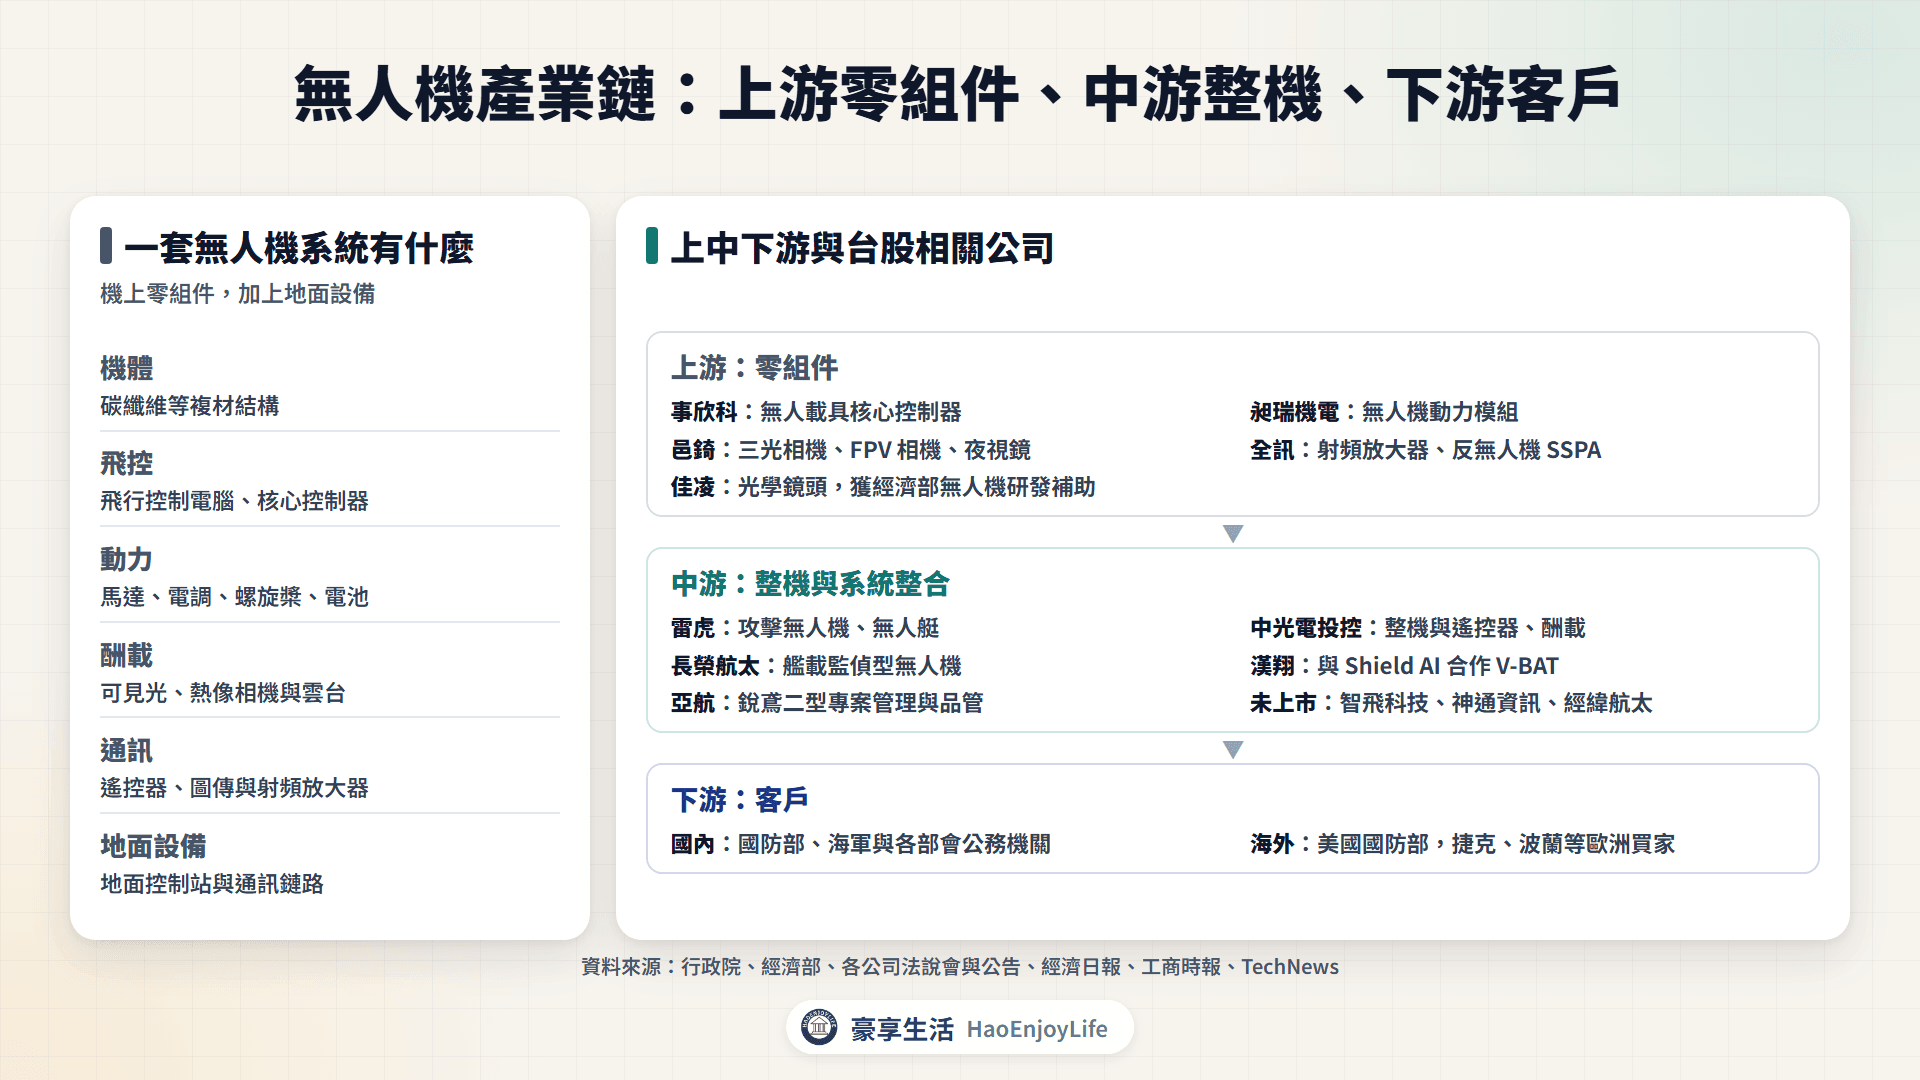Click the 雷虎 attack drone entry
The image size is (1920, 1080).
tap(806, 628)
